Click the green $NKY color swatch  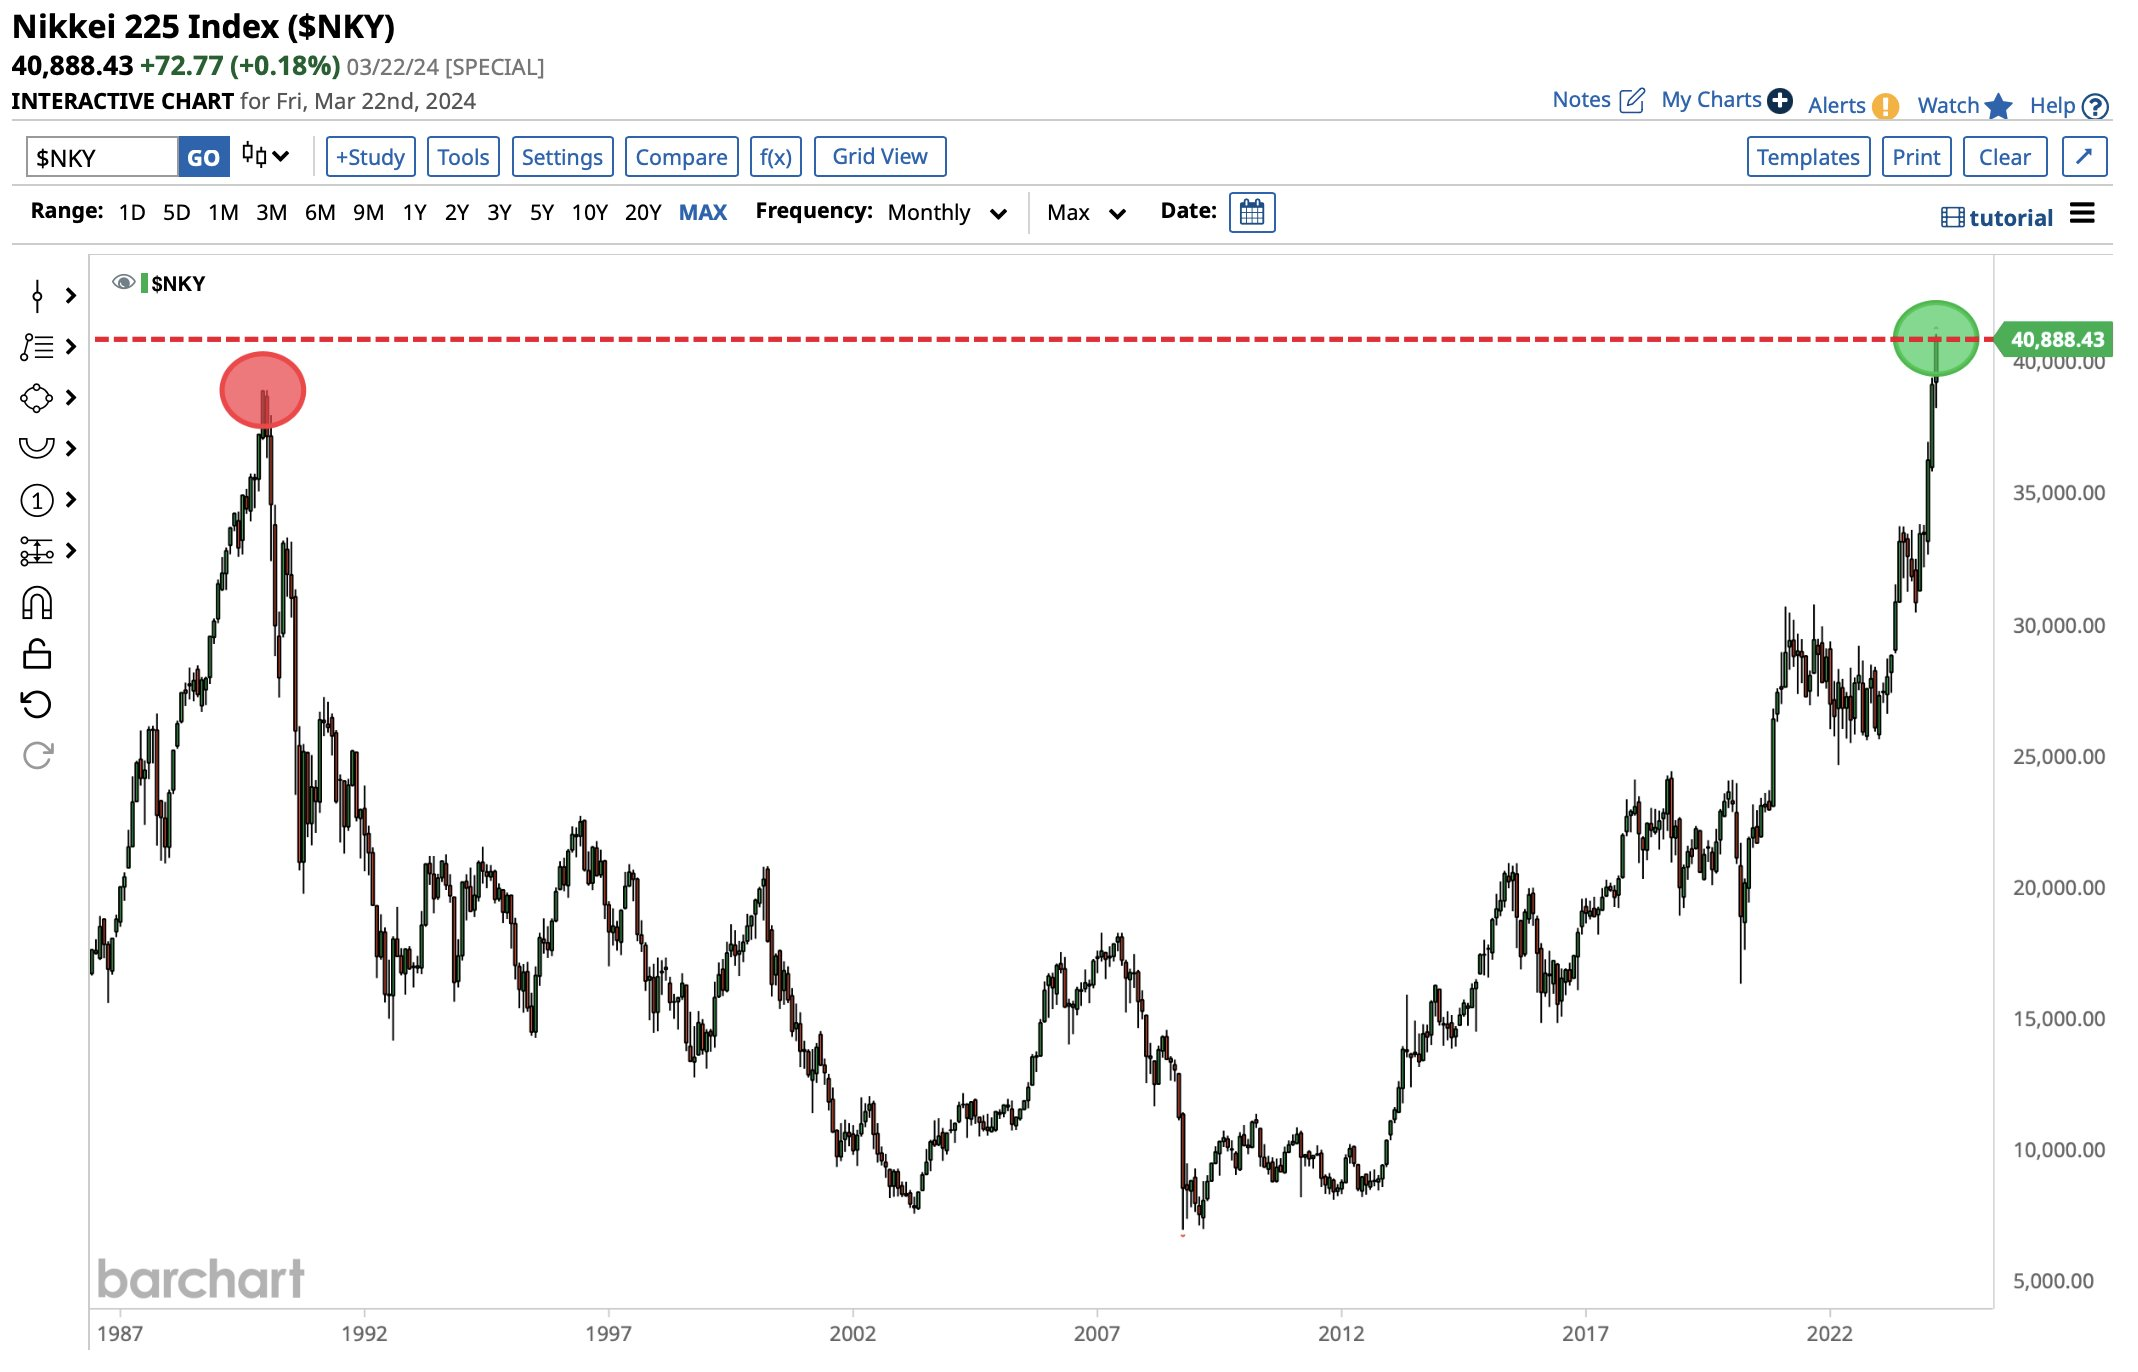pos(145,283)
